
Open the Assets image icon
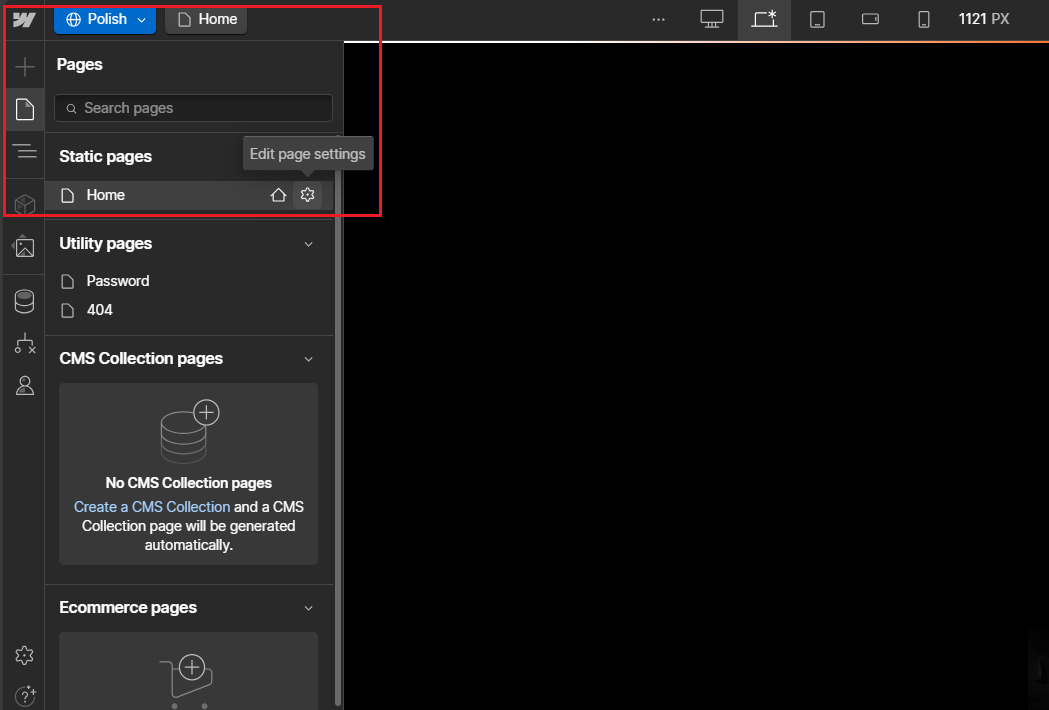click(24, 247)
